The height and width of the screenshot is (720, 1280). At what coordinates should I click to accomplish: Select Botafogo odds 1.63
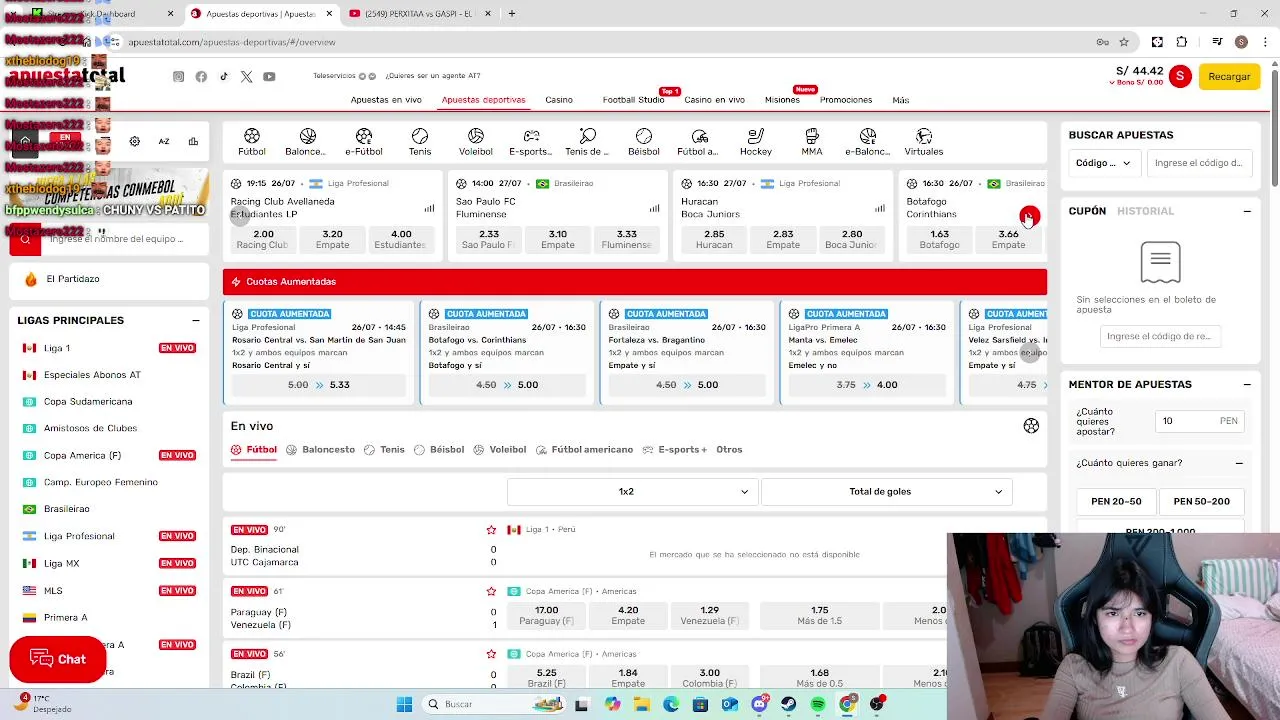tap(939, 239)
